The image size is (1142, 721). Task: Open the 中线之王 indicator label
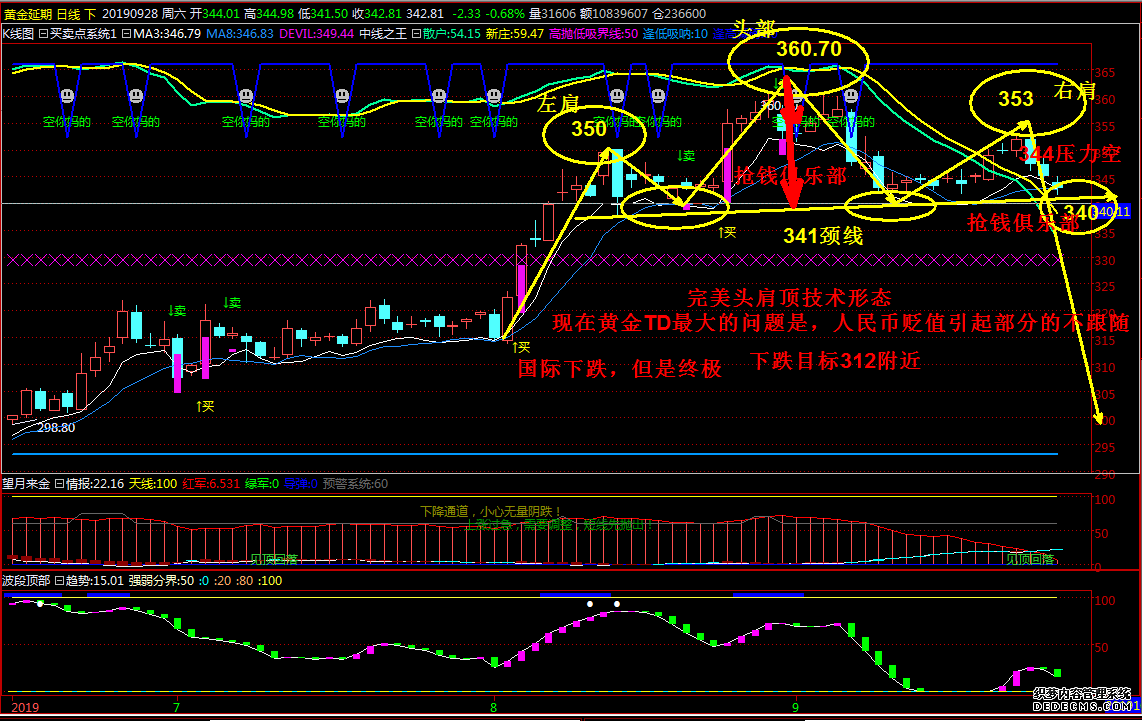point(383,34)
